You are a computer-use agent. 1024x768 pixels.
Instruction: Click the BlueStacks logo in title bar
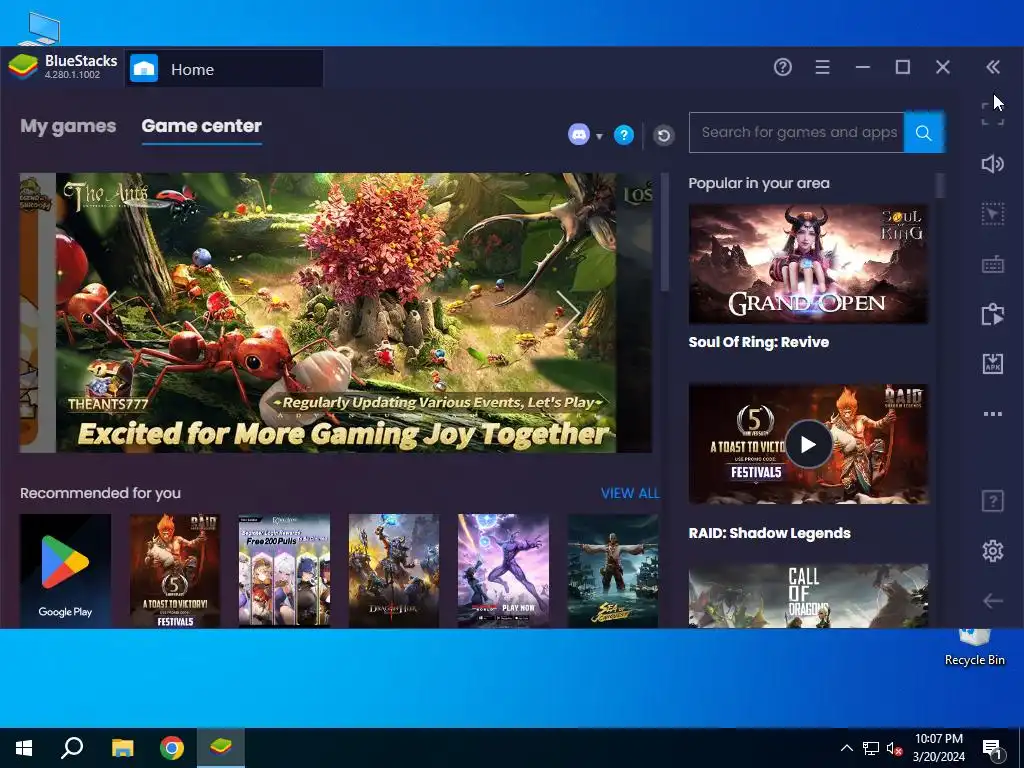click(23, 67)
